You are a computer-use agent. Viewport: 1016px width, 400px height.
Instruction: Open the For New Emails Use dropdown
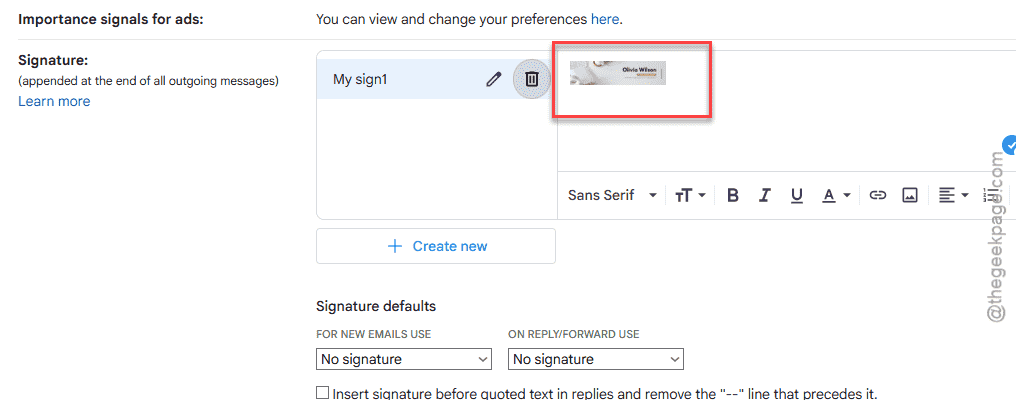(x=404, y=359)
